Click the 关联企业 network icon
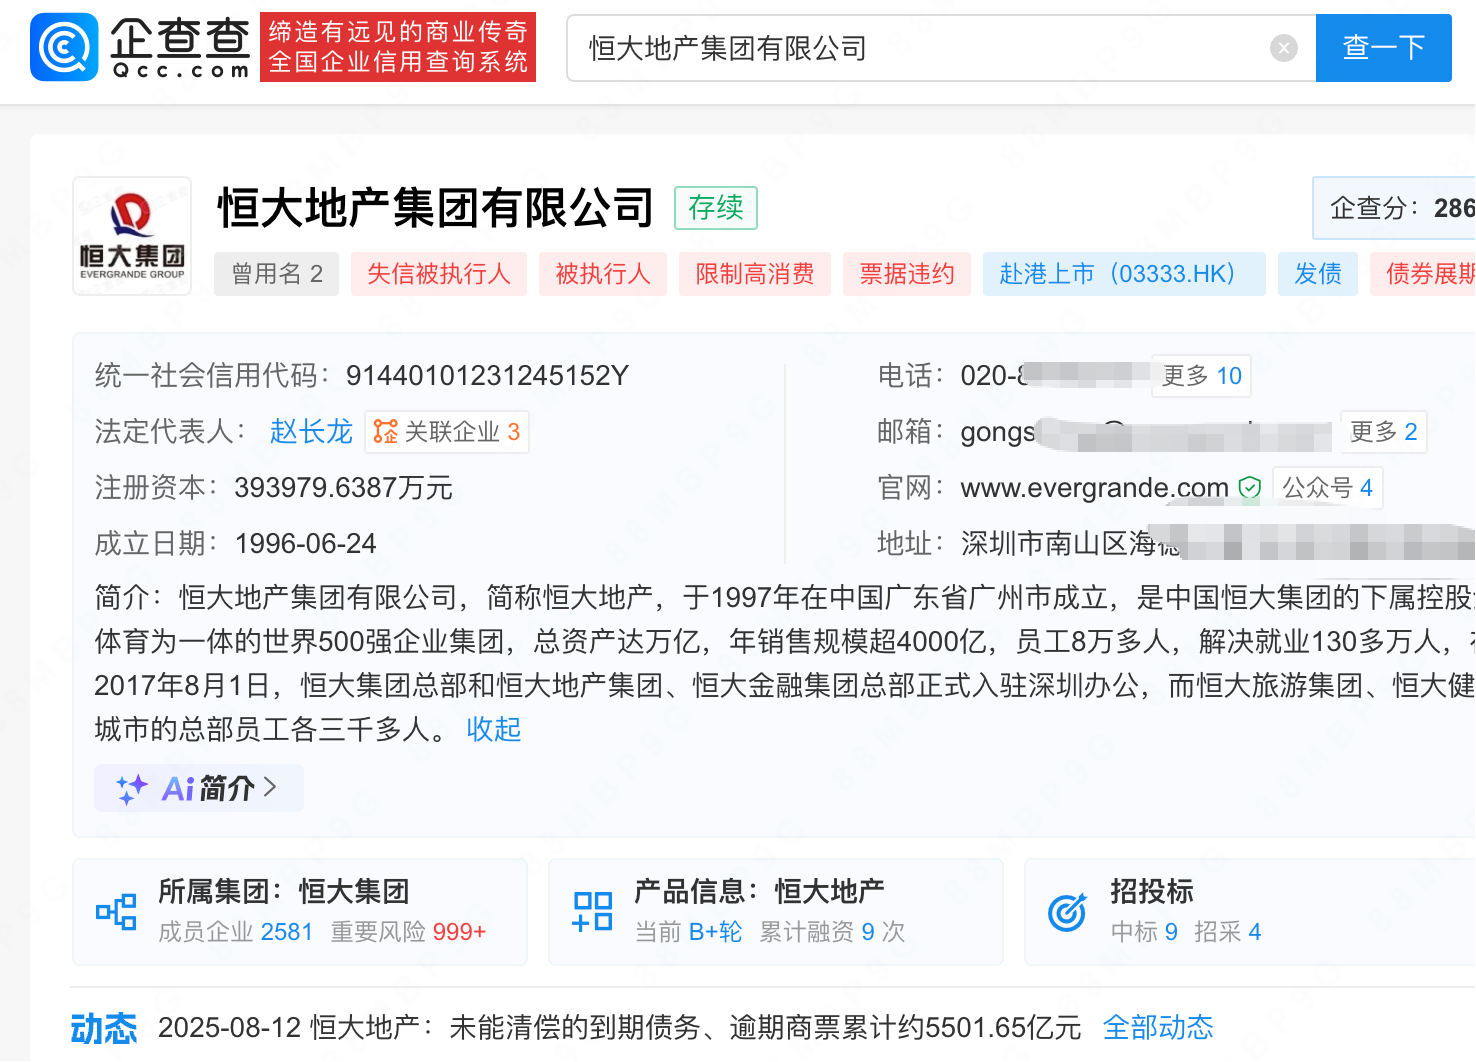 tap(385, 432)
